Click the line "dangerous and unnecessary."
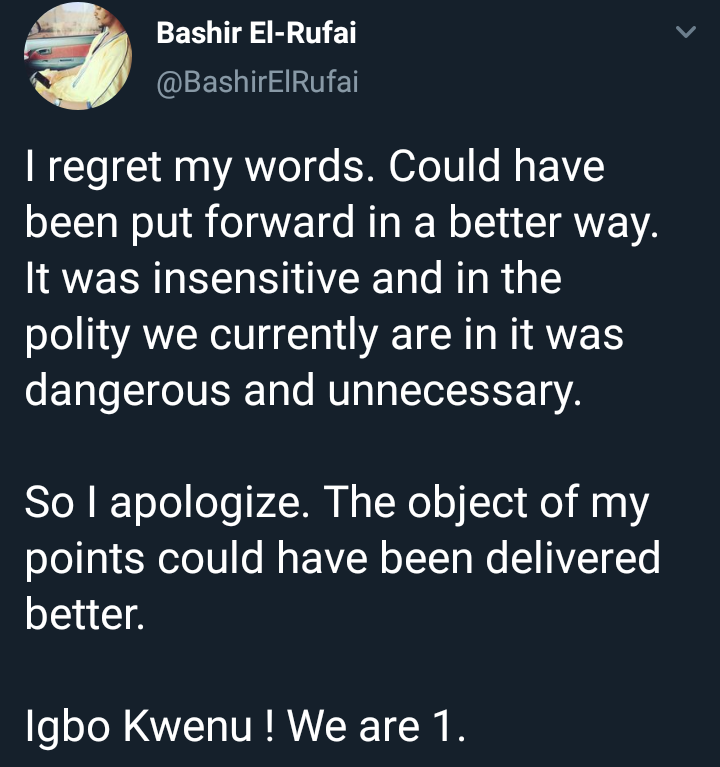The width and height of the screenshot is (720, 767). click(x=302, y=391)
